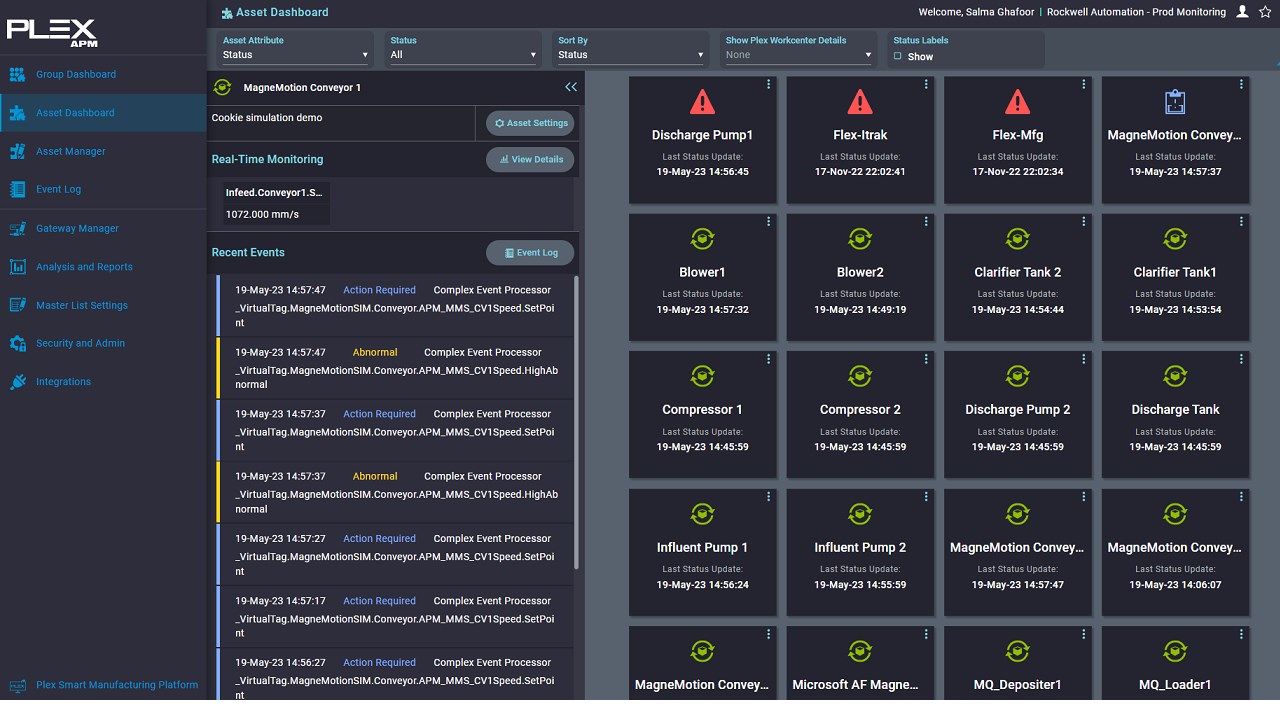Screen dimensions: 1280x720
Task: Open the Sort By dropdown
Action: pyautogui.click(x=631, y=55)
